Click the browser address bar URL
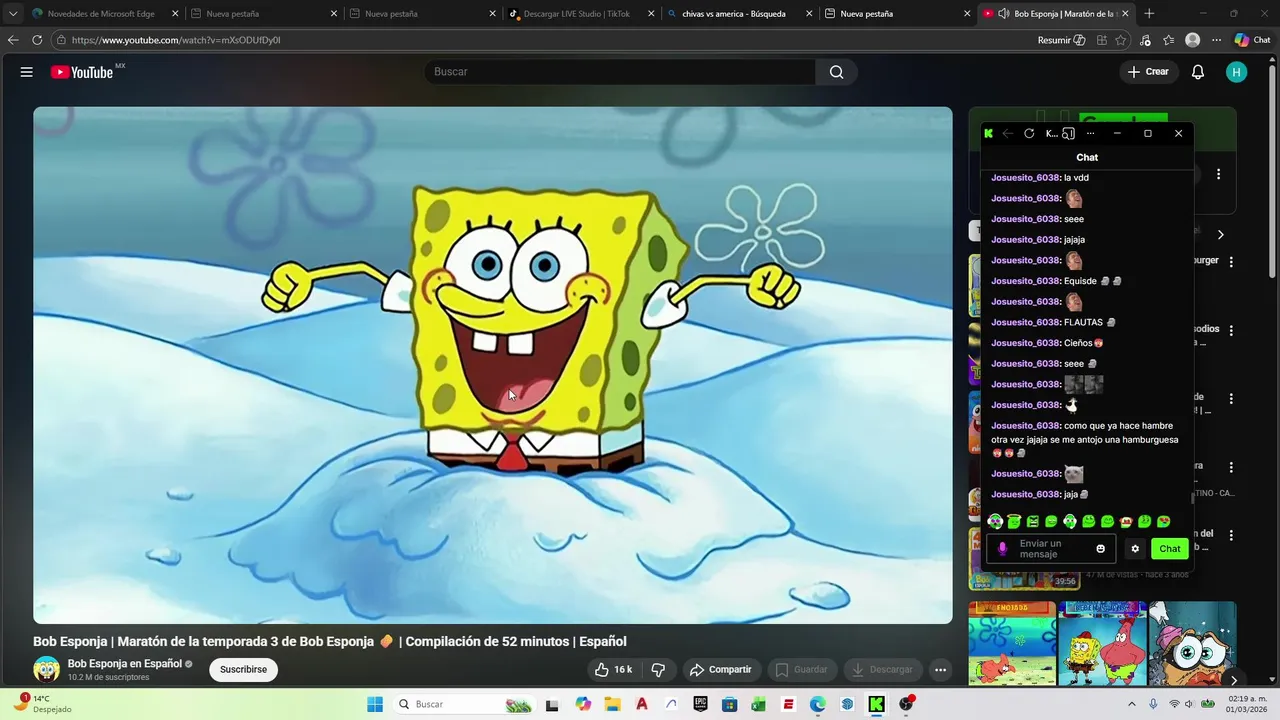The height and width of the screenshot is (720, 1280). (176, 40)
